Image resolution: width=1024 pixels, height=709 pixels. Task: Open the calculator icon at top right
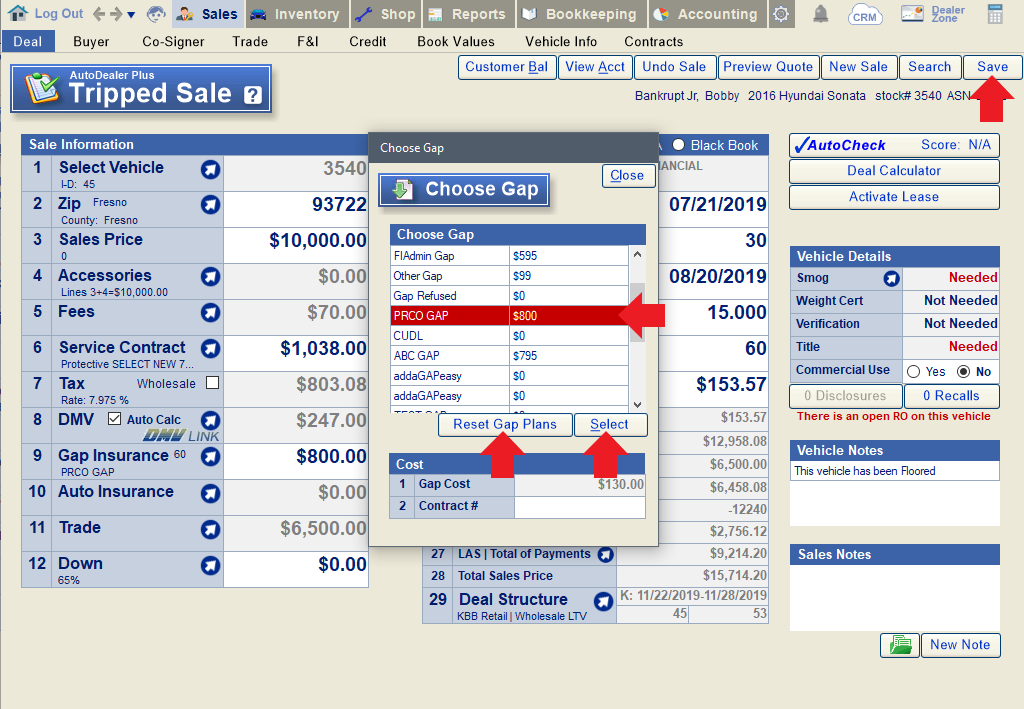coord(995,14)
